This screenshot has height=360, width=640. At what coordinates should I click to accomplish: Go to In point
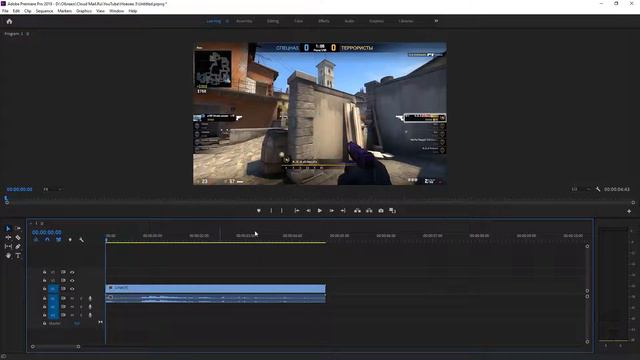click(x=297, y=211)
